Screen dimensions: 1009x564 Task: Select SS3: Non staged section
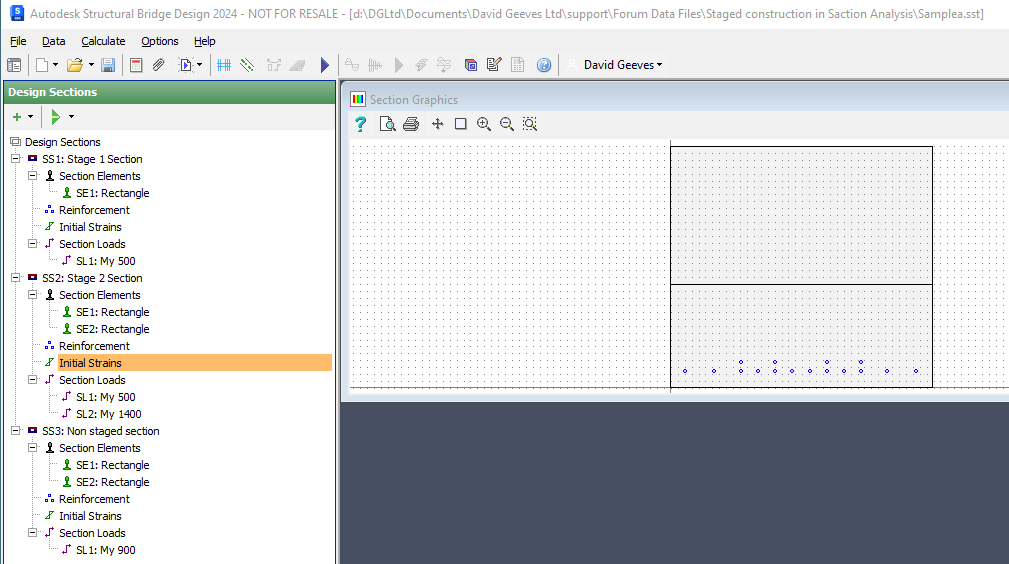(100, 431)
